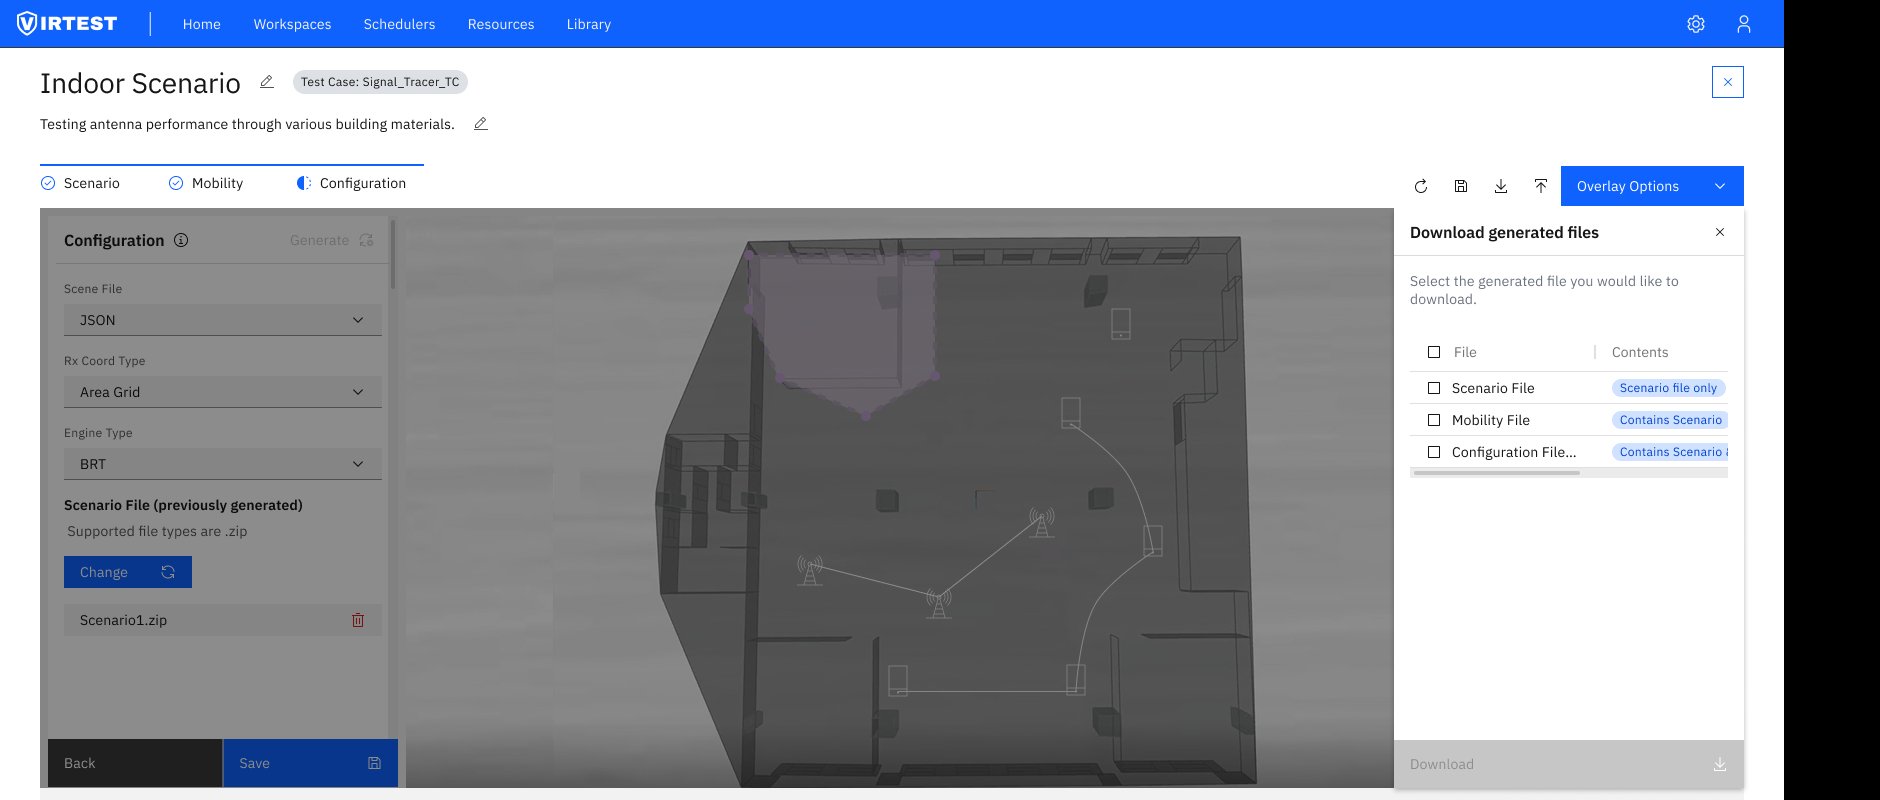
Task: Open the Engine Type BRT dropdown
Action: coord(223,464)
